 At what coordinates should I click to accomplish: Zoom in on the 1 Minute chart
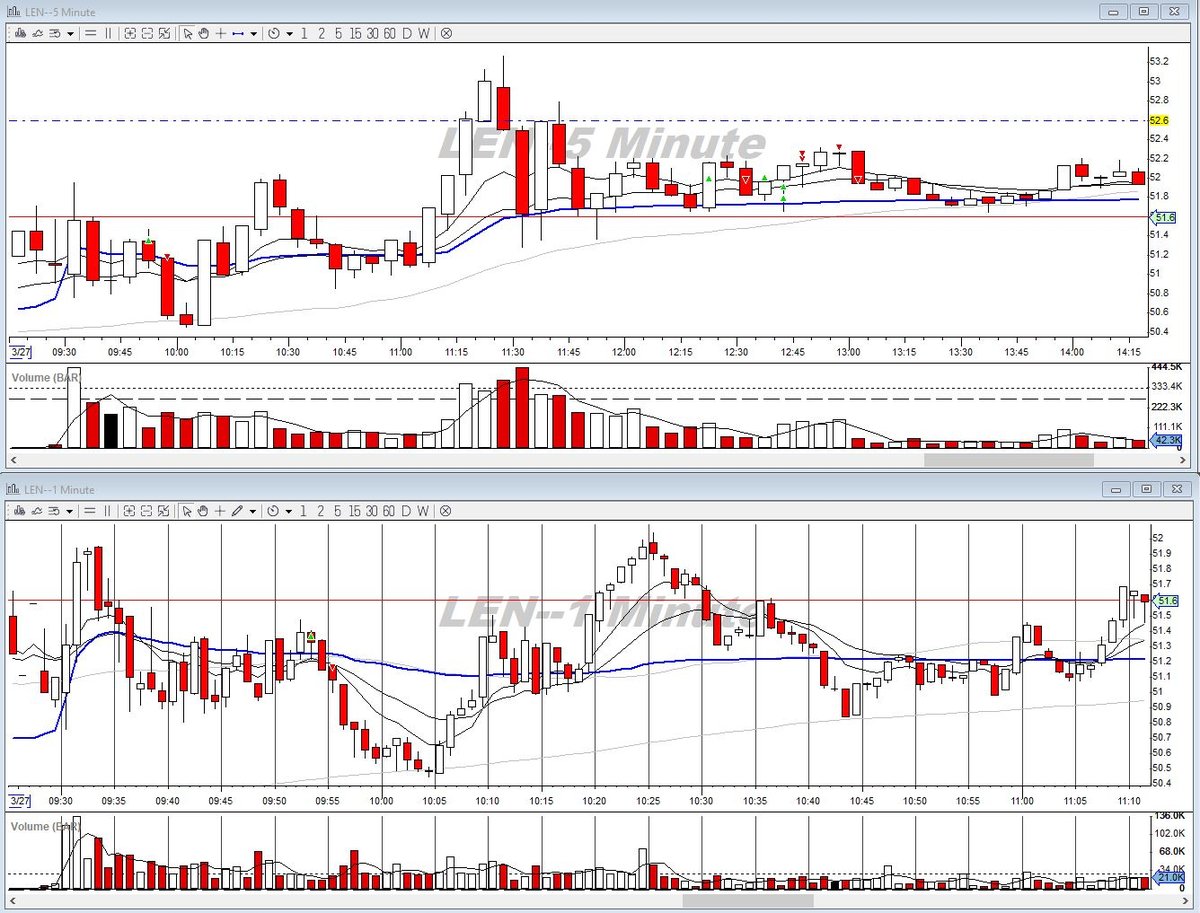(130, 511)
